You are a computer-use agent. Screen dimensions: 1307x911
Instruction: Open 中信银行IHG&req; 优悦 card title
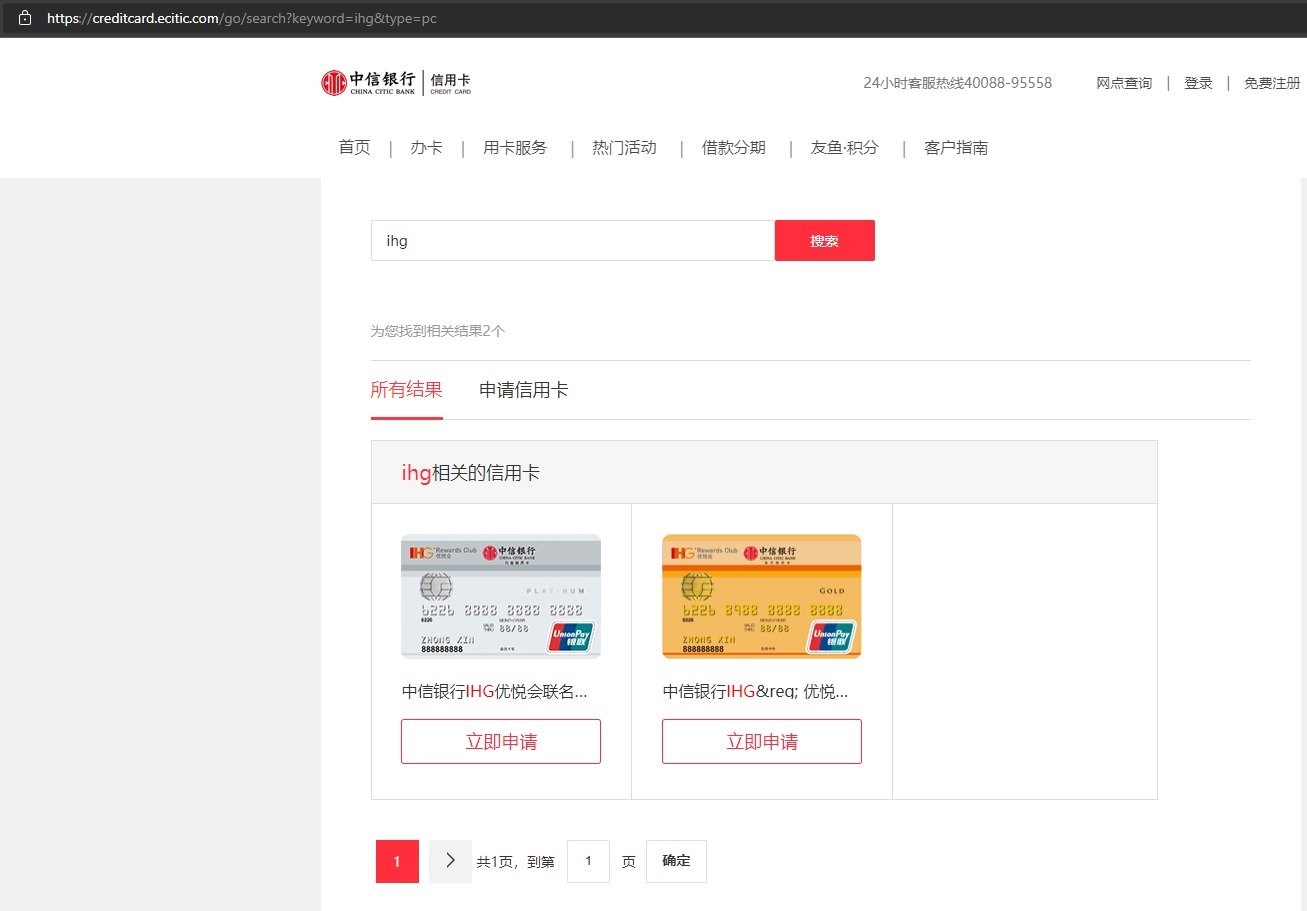point(755,692)
